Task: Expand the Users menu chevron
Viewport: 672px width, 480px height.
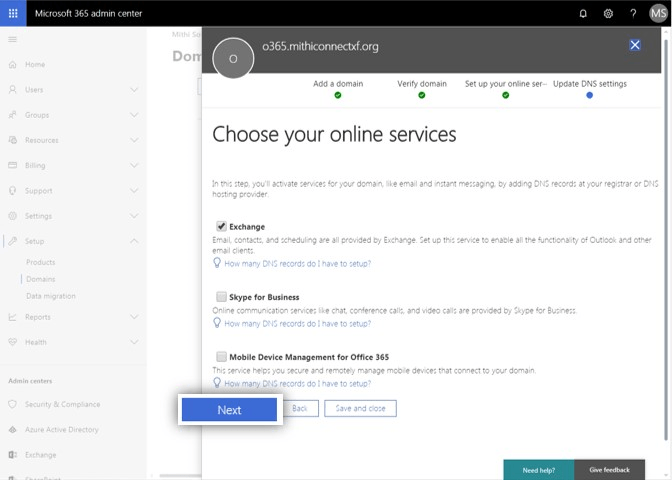Action: pos(134,90)
